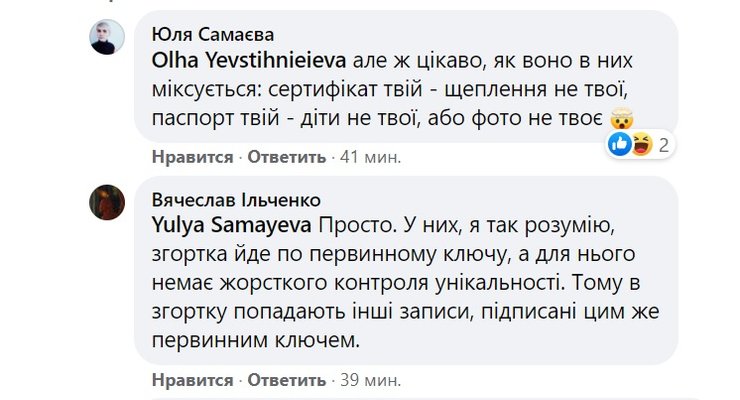Click the blue thumbs-up reaction icon
Viewport: 740px width, 400px height.
point(620,145)
